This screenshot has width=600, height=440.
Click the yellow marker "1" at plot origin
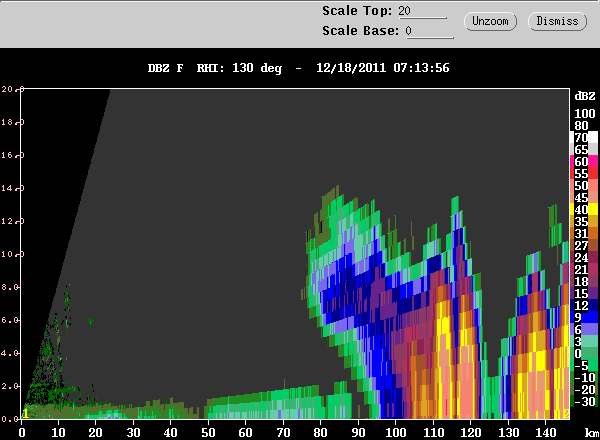(x=25, y=414)
